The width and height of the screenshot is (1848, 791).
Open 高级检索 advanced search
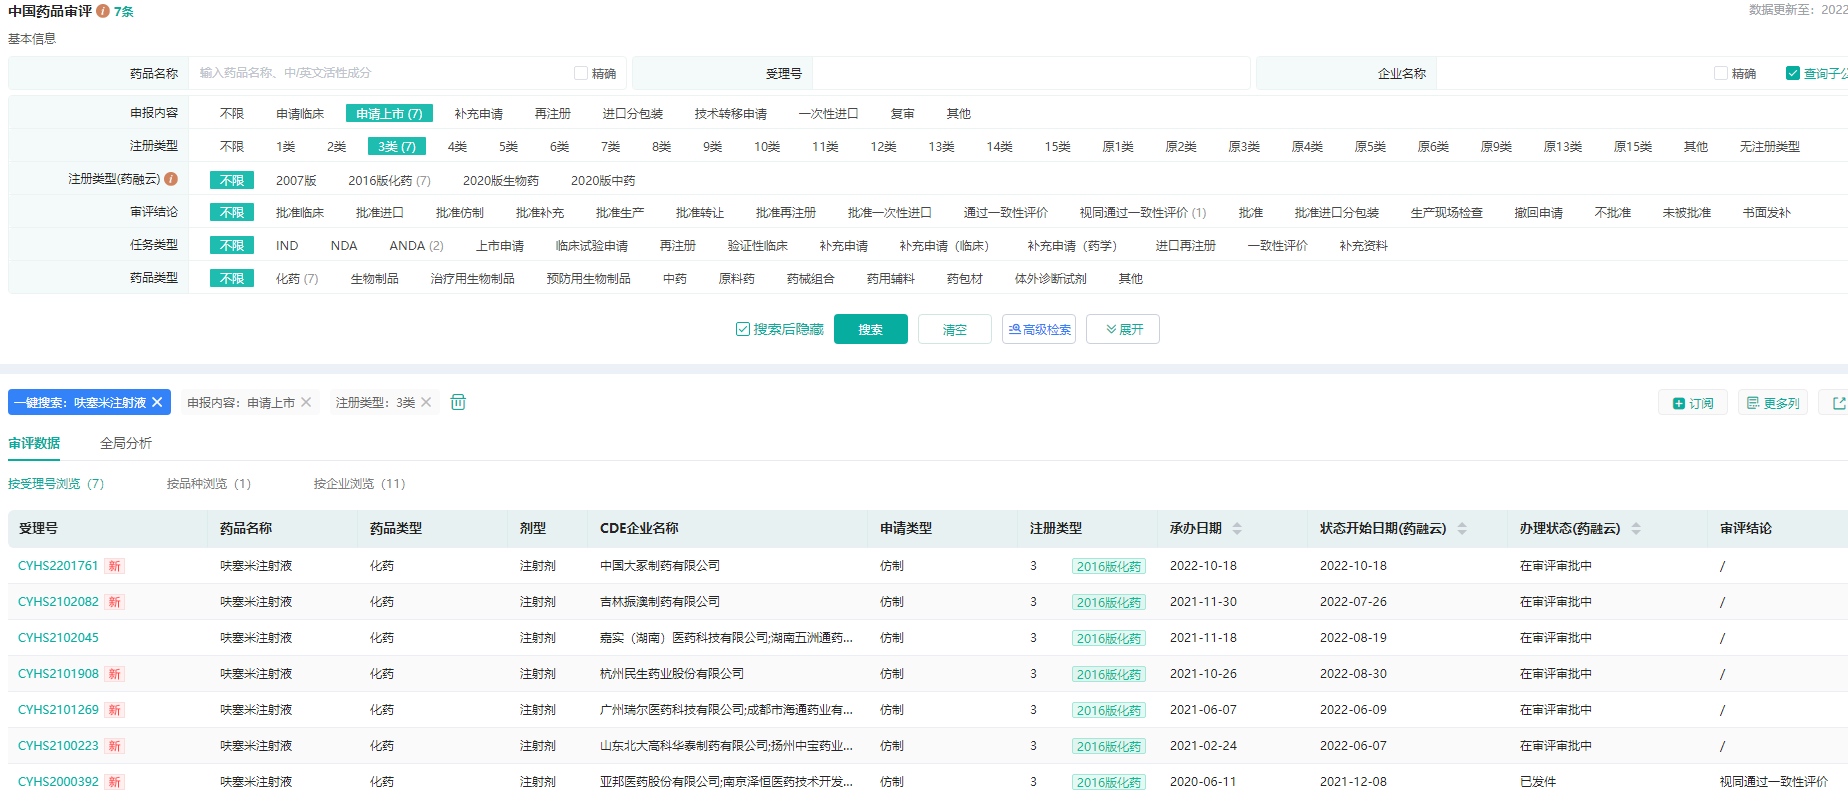point(1038,329)
